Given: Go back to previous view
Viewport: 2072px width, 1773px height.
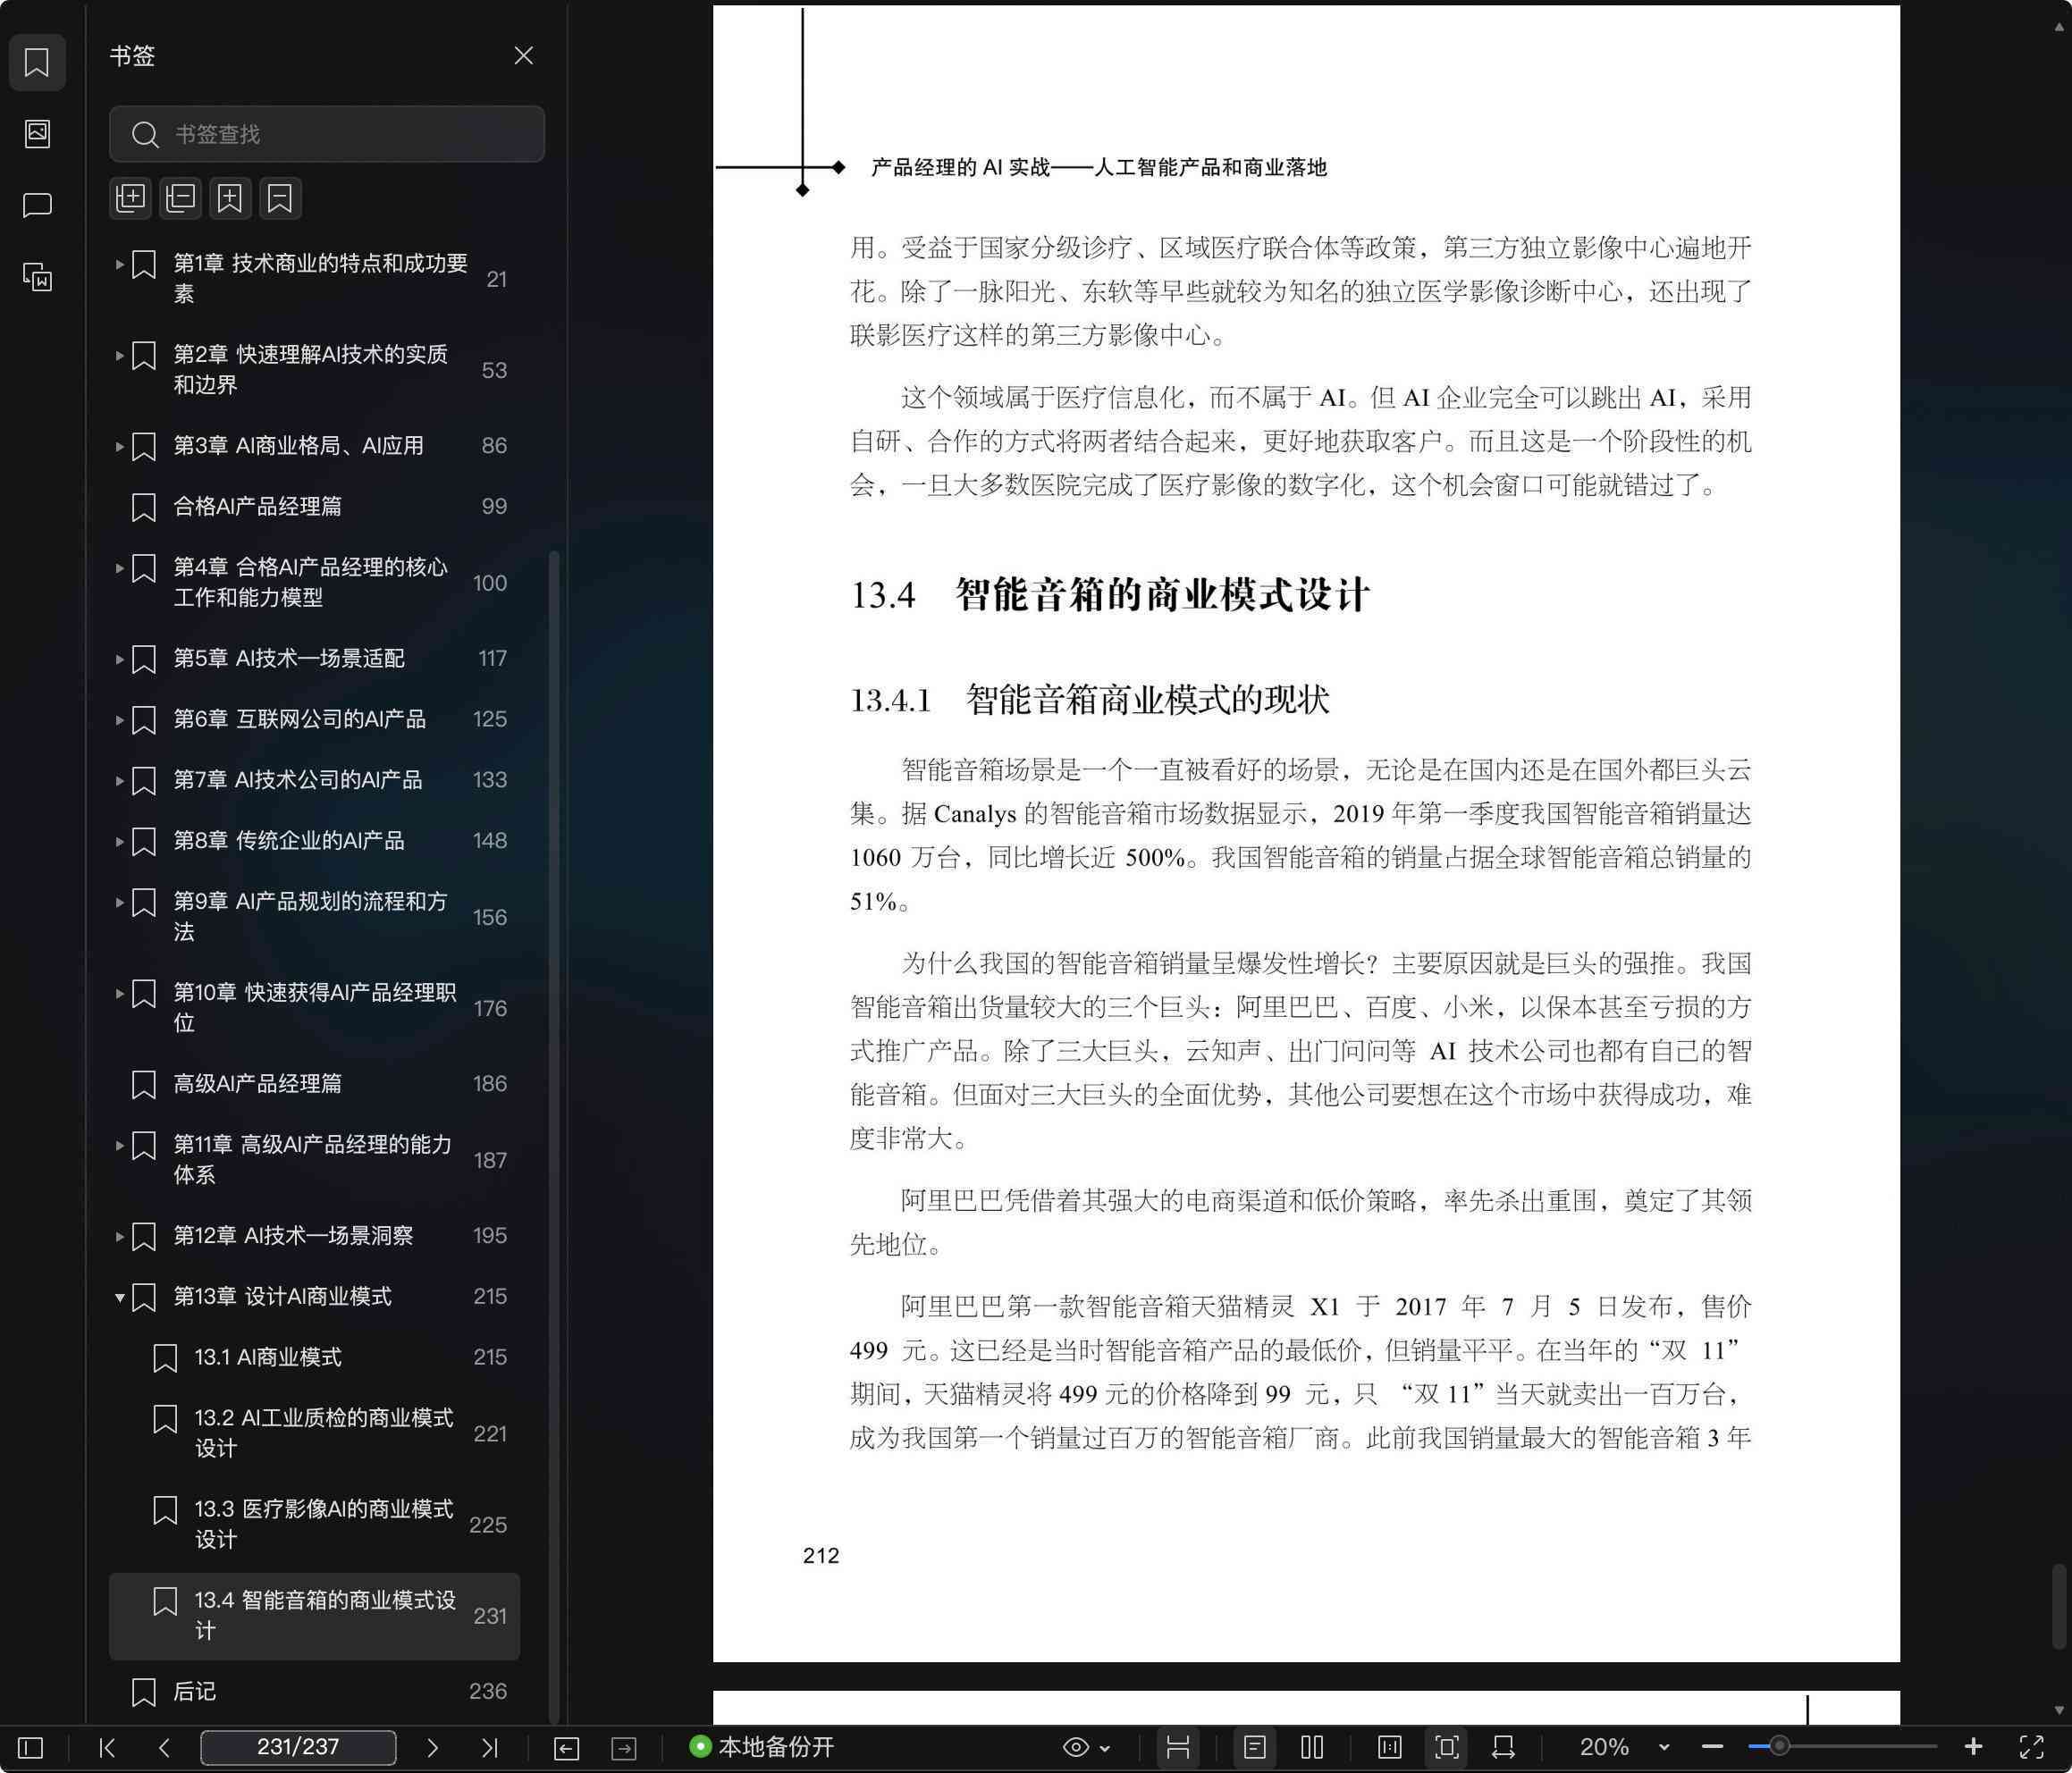Looking at the screenshot, I should (566, 1748).
